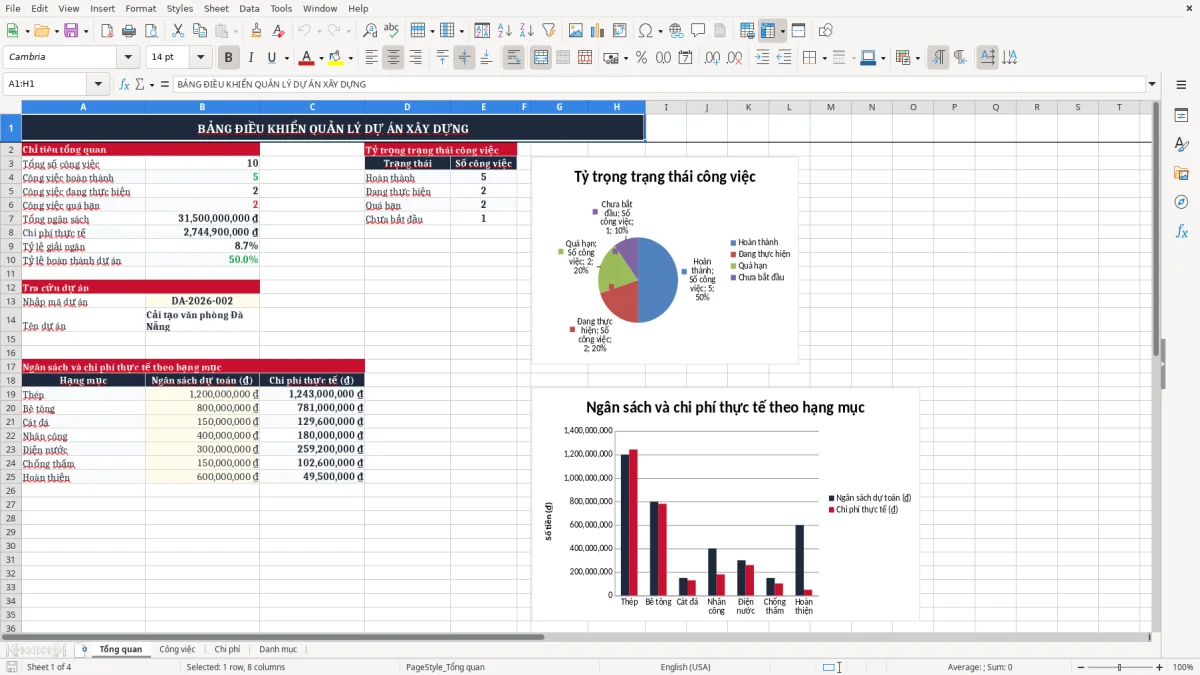Insert a comment
Screen dimensions: 1200x675
[698, 31]
